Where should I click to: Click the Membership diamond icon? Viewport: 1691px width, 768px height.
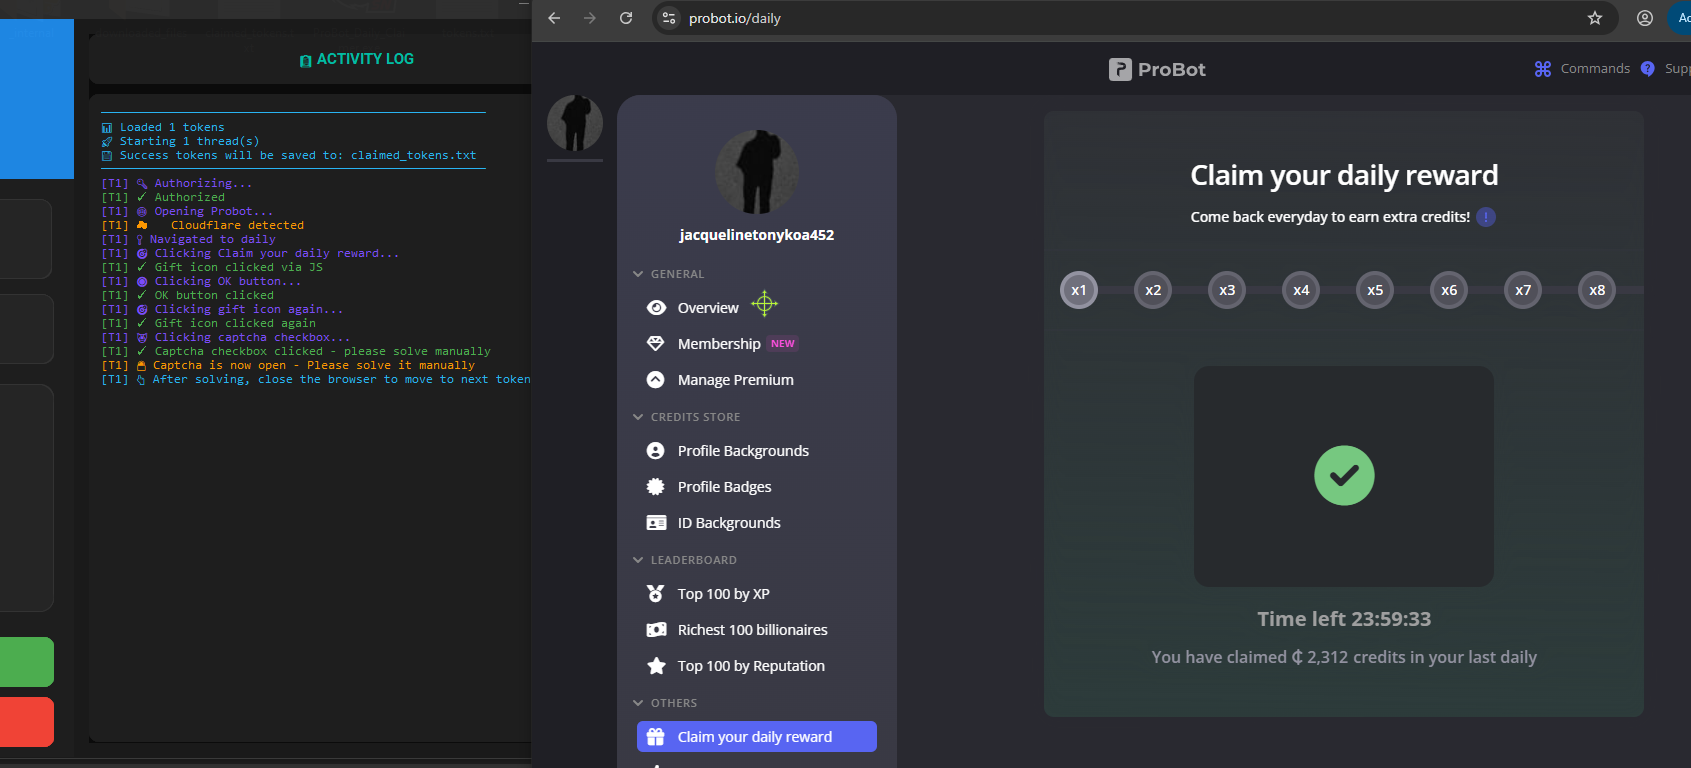656,344
